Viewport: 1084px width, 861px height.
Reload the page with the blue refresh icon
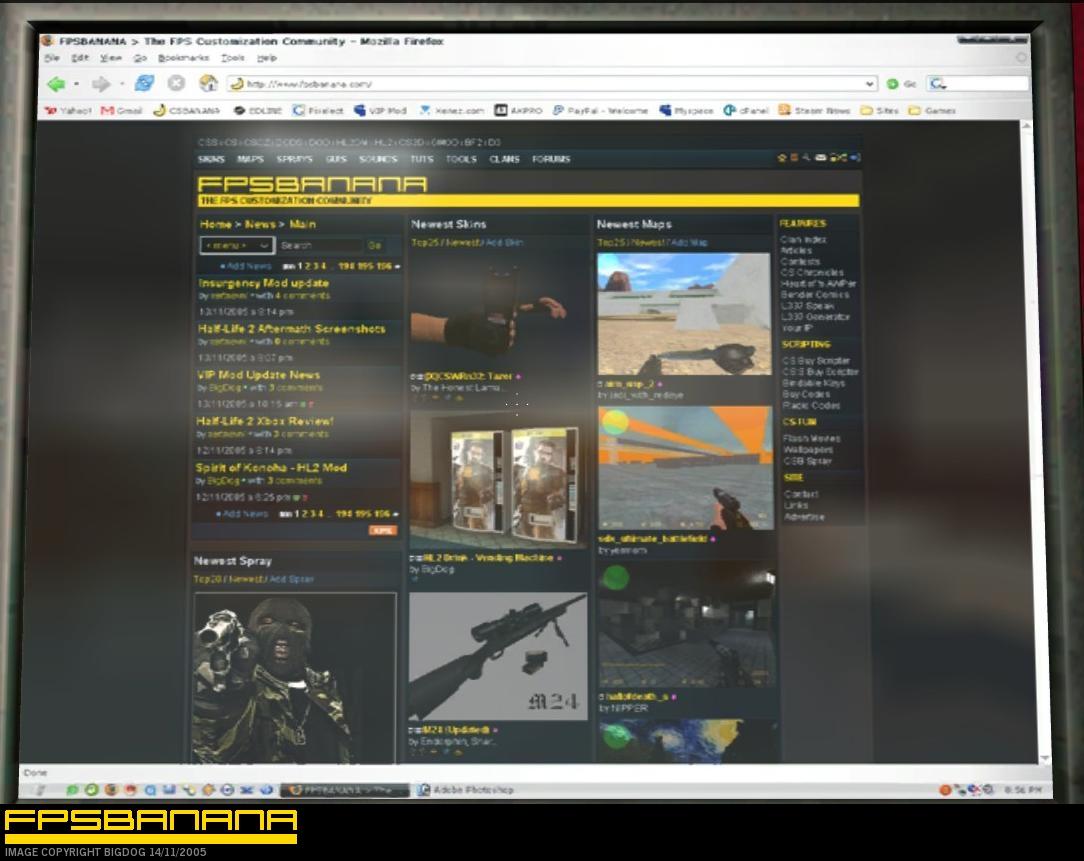click(144, 83)
